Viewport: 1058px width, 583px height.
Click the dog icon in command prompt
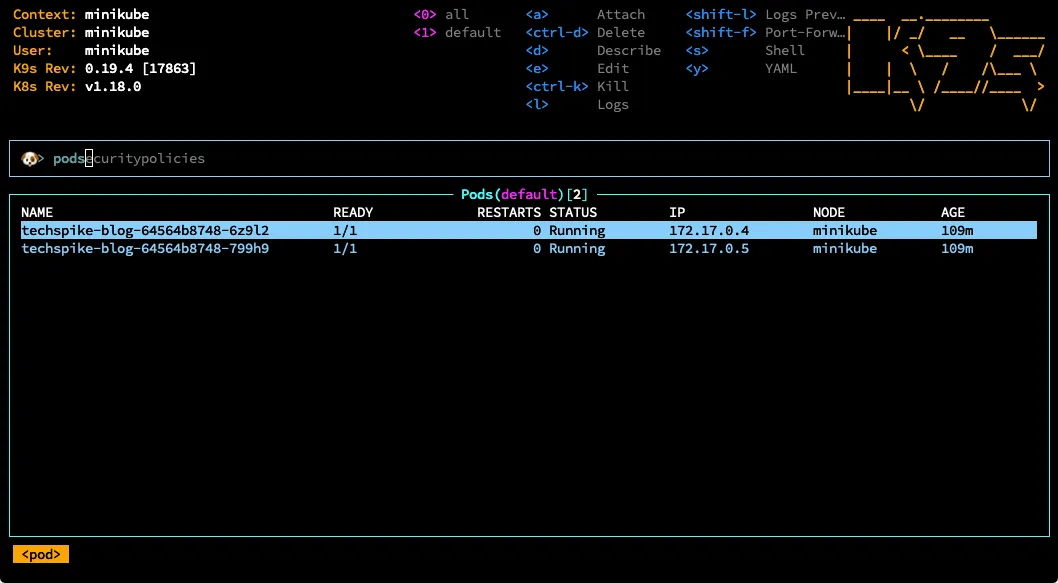(x=29, y=159)
